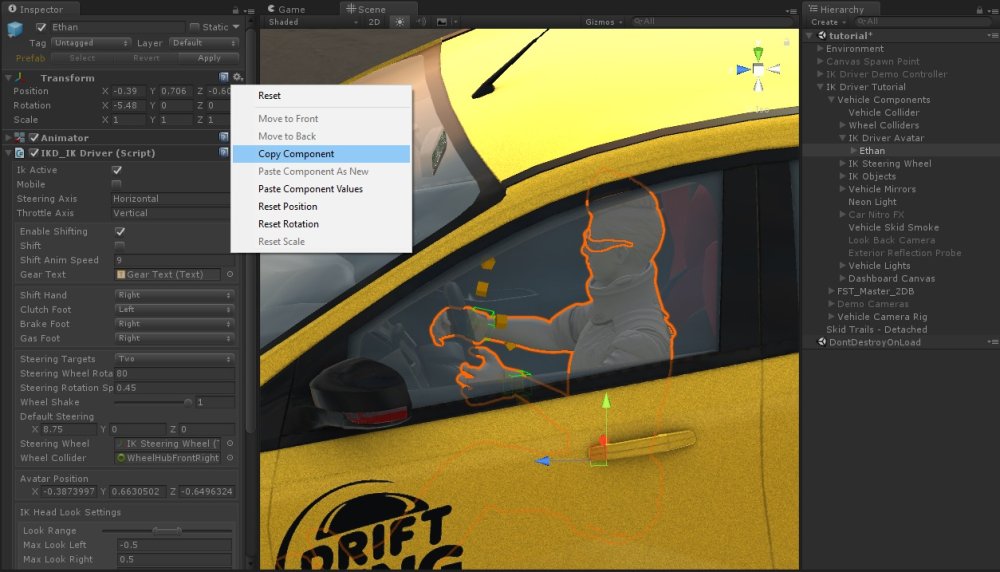This screenshot has width=1000, height=572.
Task: Adjust Wheel Shake slider
Action: (153, 402)
